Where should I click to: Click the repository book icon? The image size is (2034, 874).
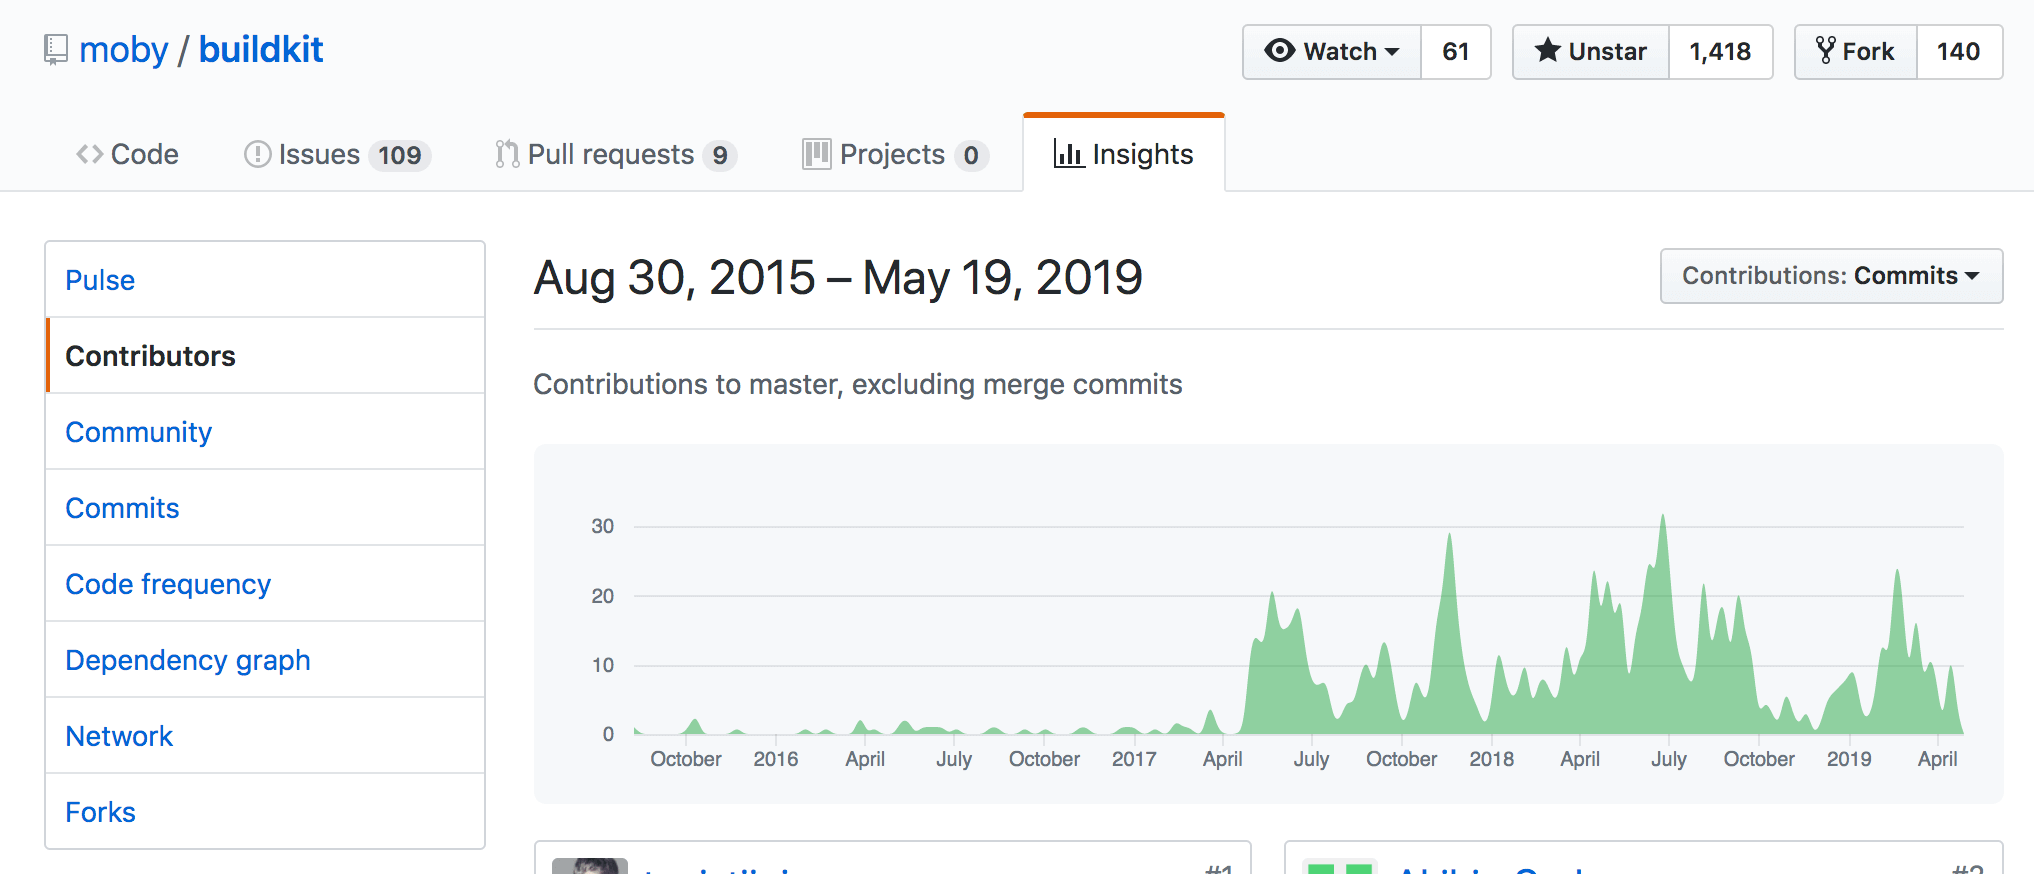click(x=56, y=50)
